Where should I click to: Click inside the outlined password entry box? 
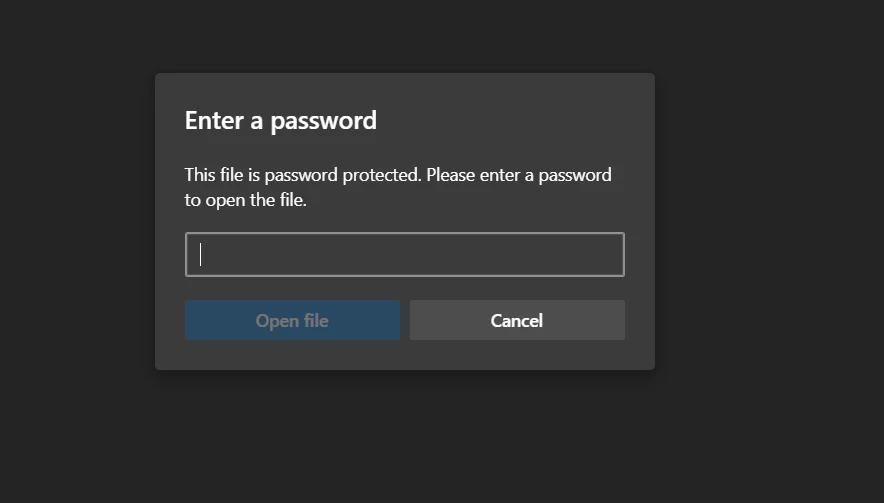404,254
